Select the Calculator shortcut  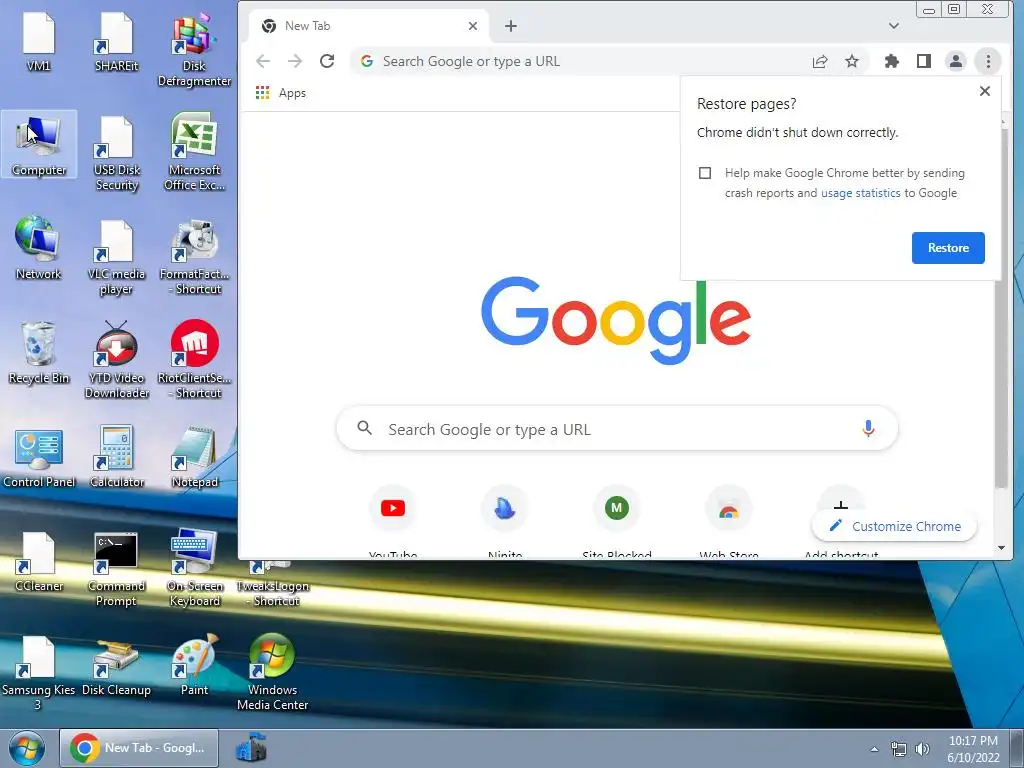116,457
